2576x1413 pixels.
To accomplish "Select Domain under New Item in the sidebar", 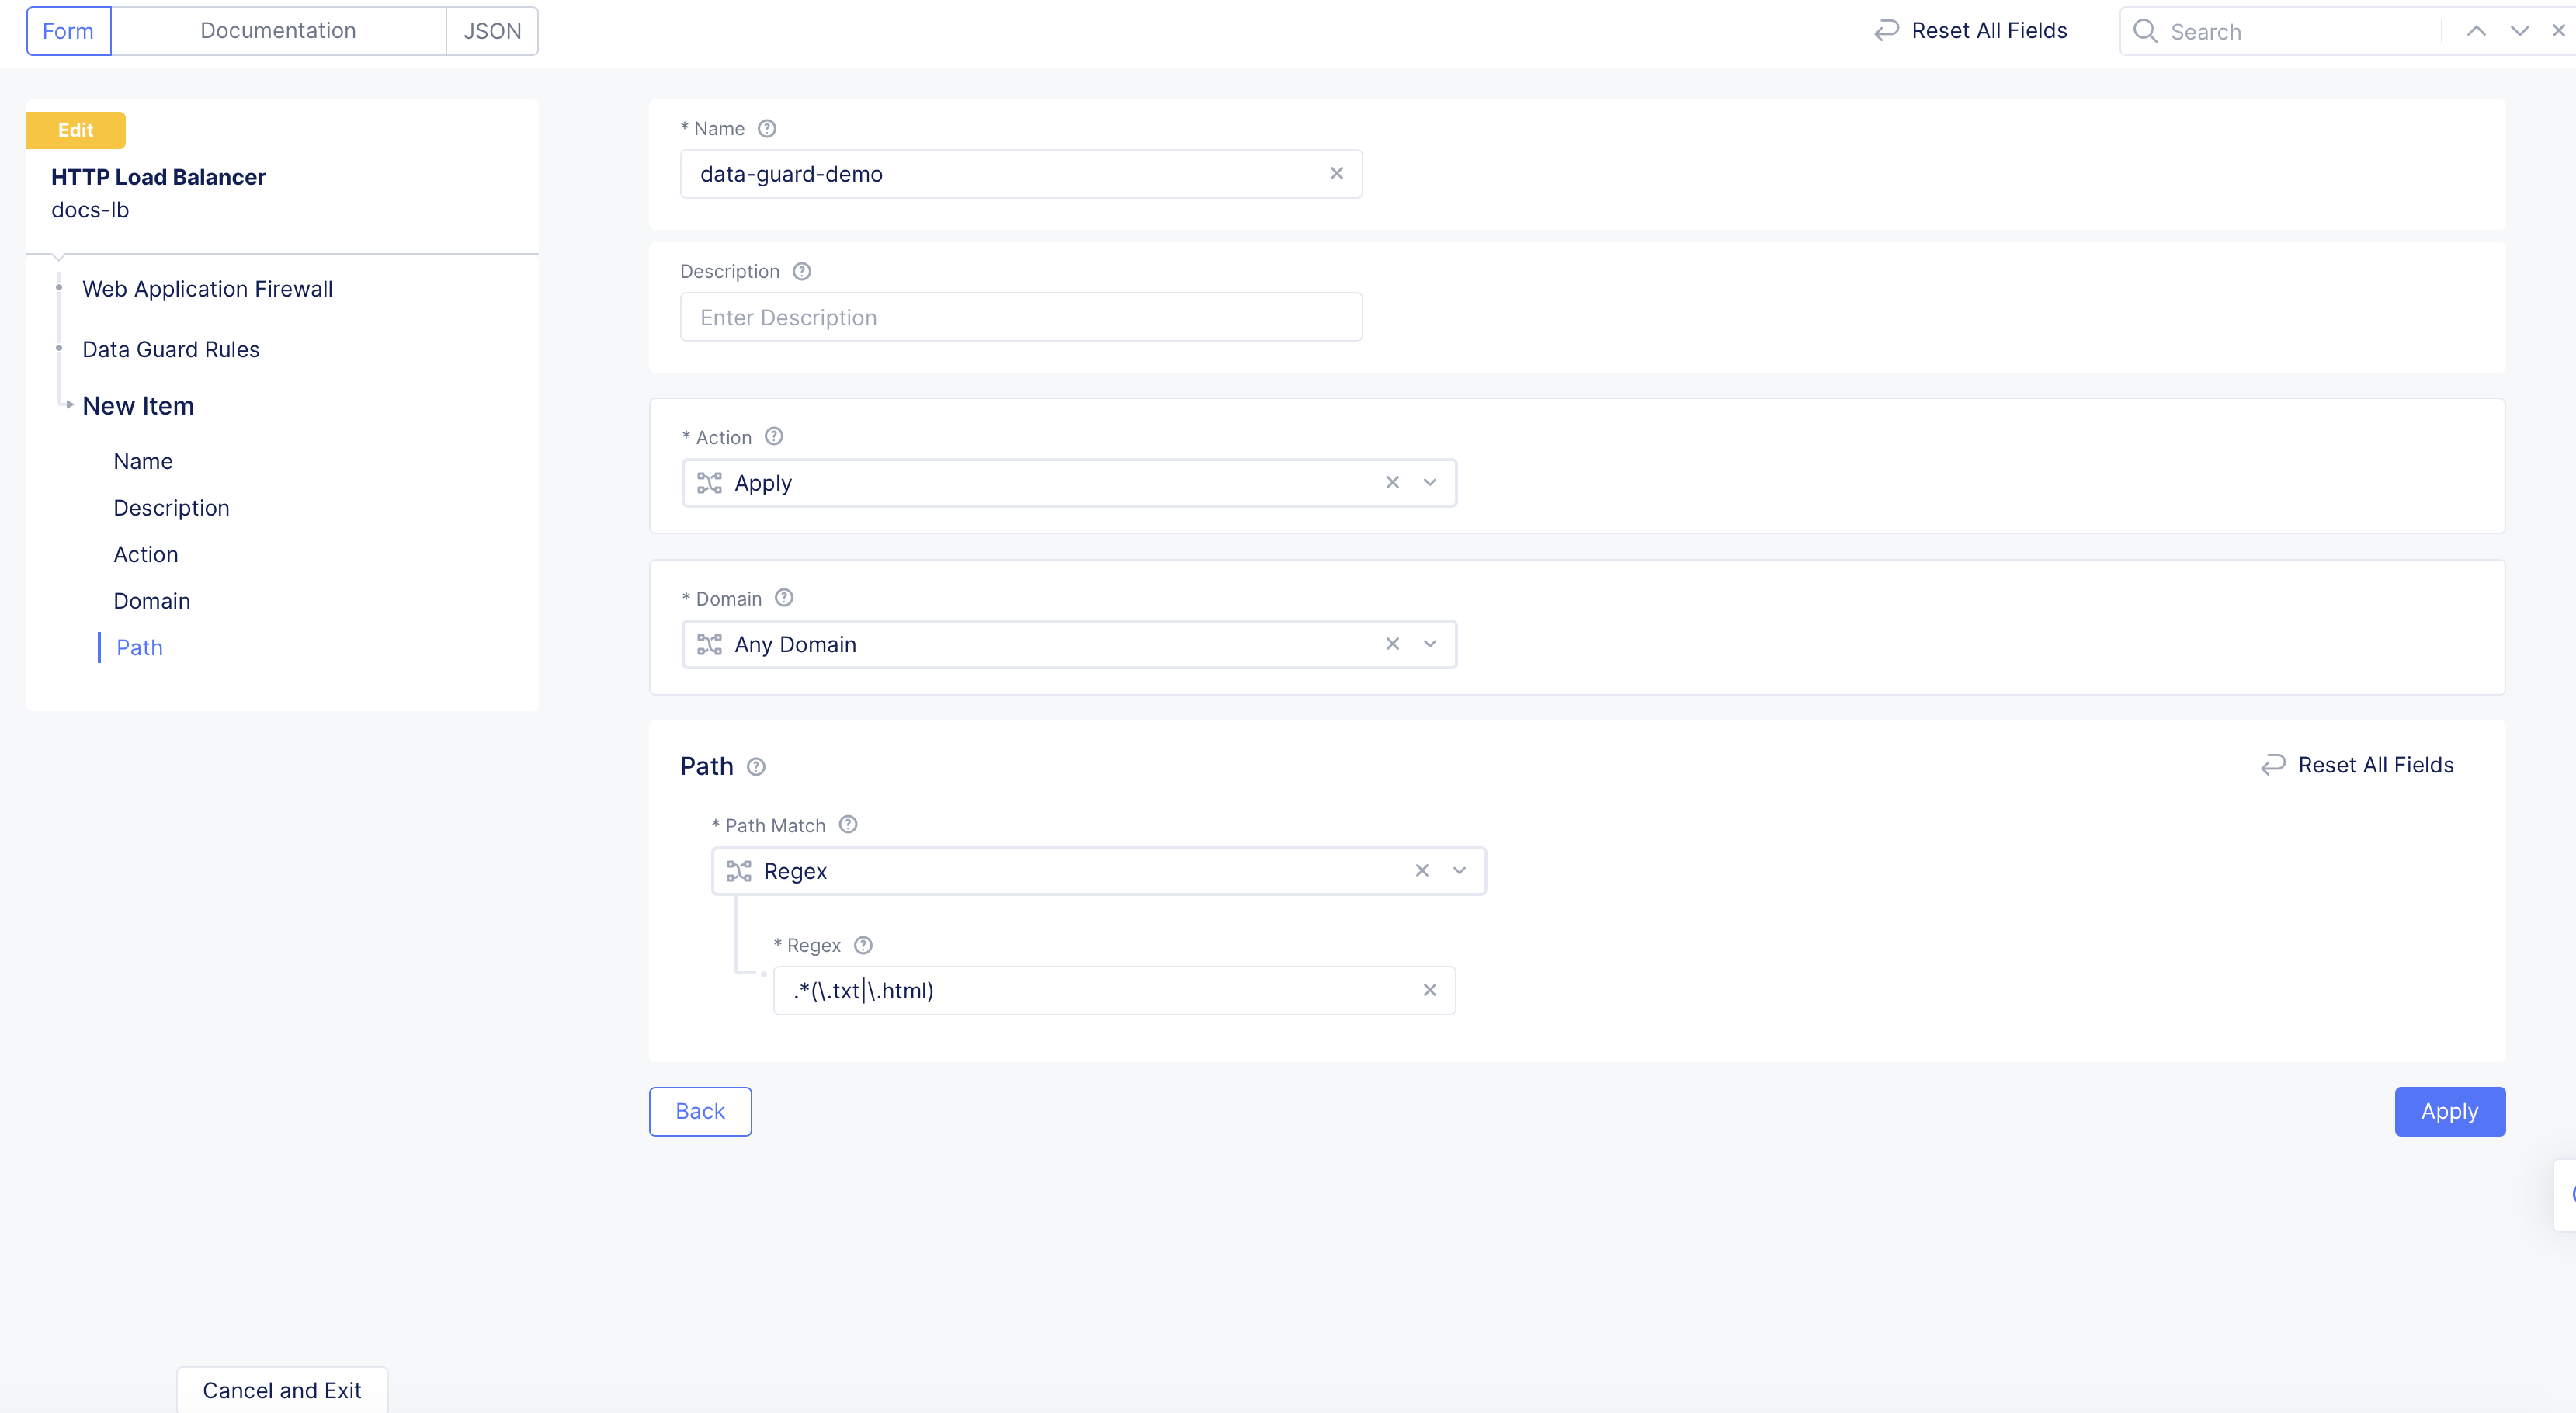I will pos(151,600).
